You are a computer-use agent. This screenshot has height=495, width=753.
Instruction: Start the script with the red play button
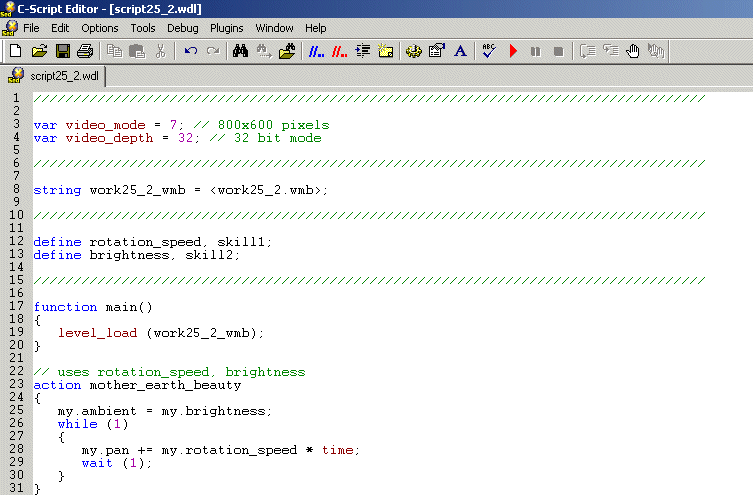(x=513, y=51)
